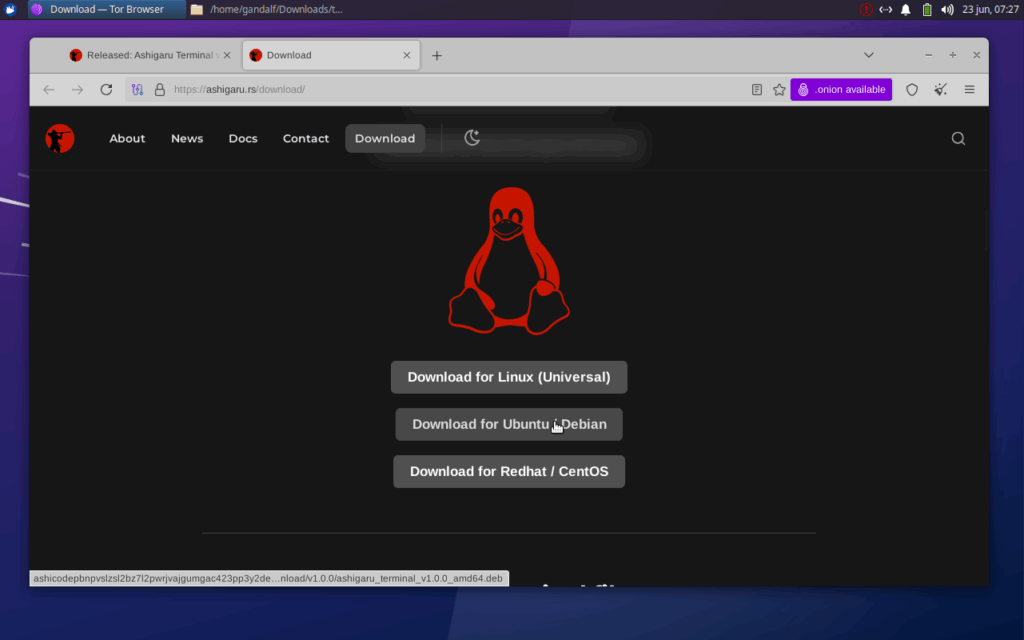Image resolution: width=1024 pixels, height=640 pixels.
Task: Go forward with the forward arrow
Action: click(x=78, y=89)
